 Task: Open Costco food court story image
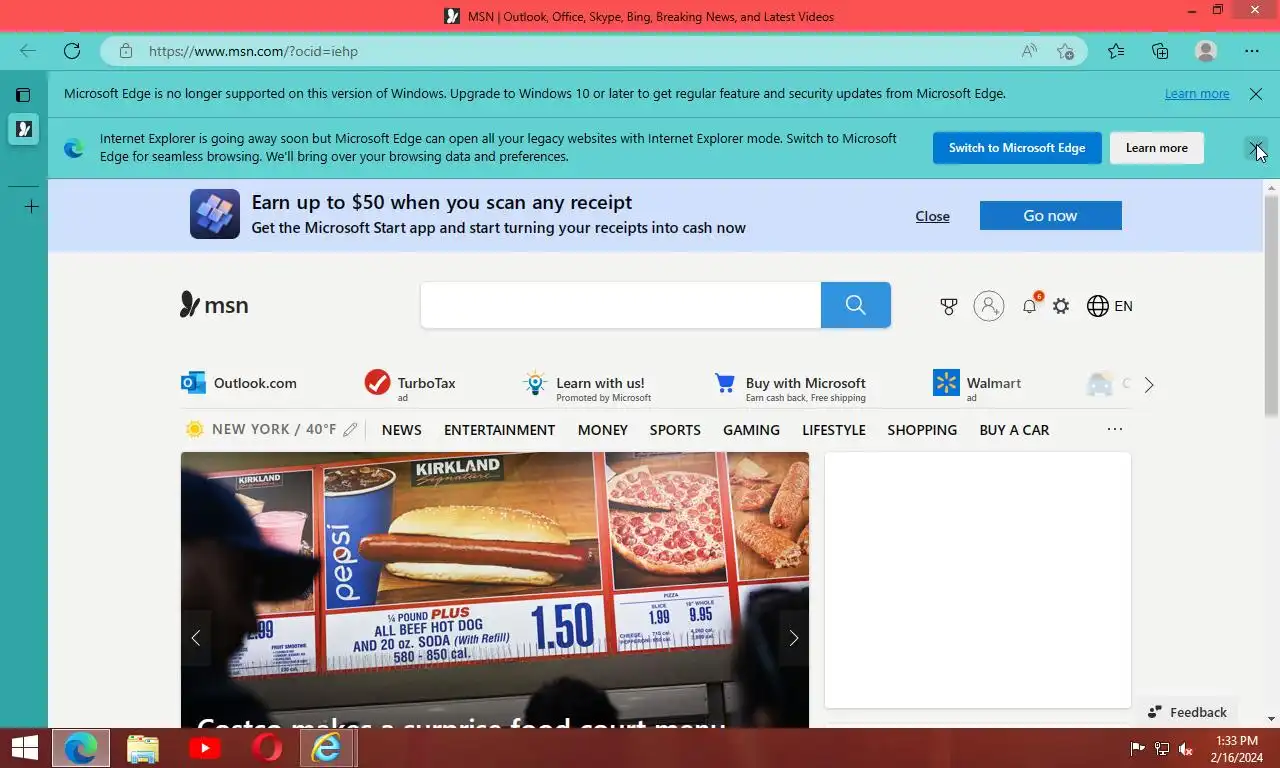pos(495,590)
